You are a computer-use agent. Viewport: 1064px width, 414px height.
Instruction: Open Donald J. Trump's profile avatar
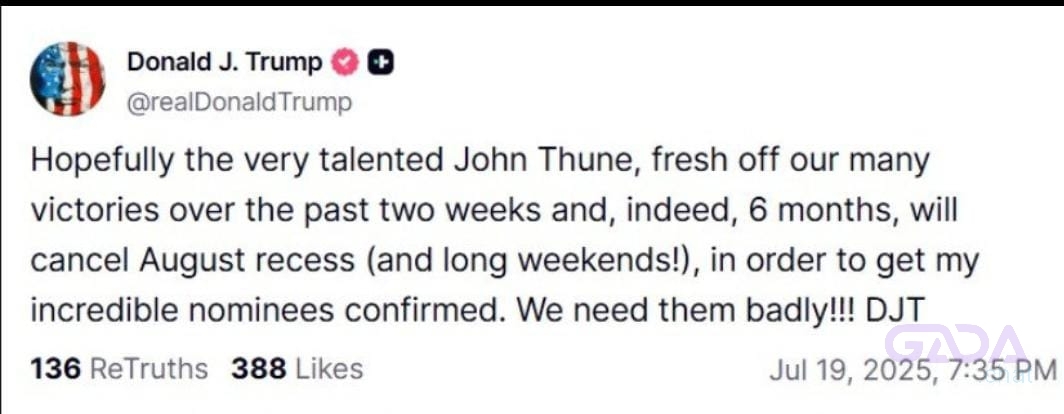tap(67, 78)
